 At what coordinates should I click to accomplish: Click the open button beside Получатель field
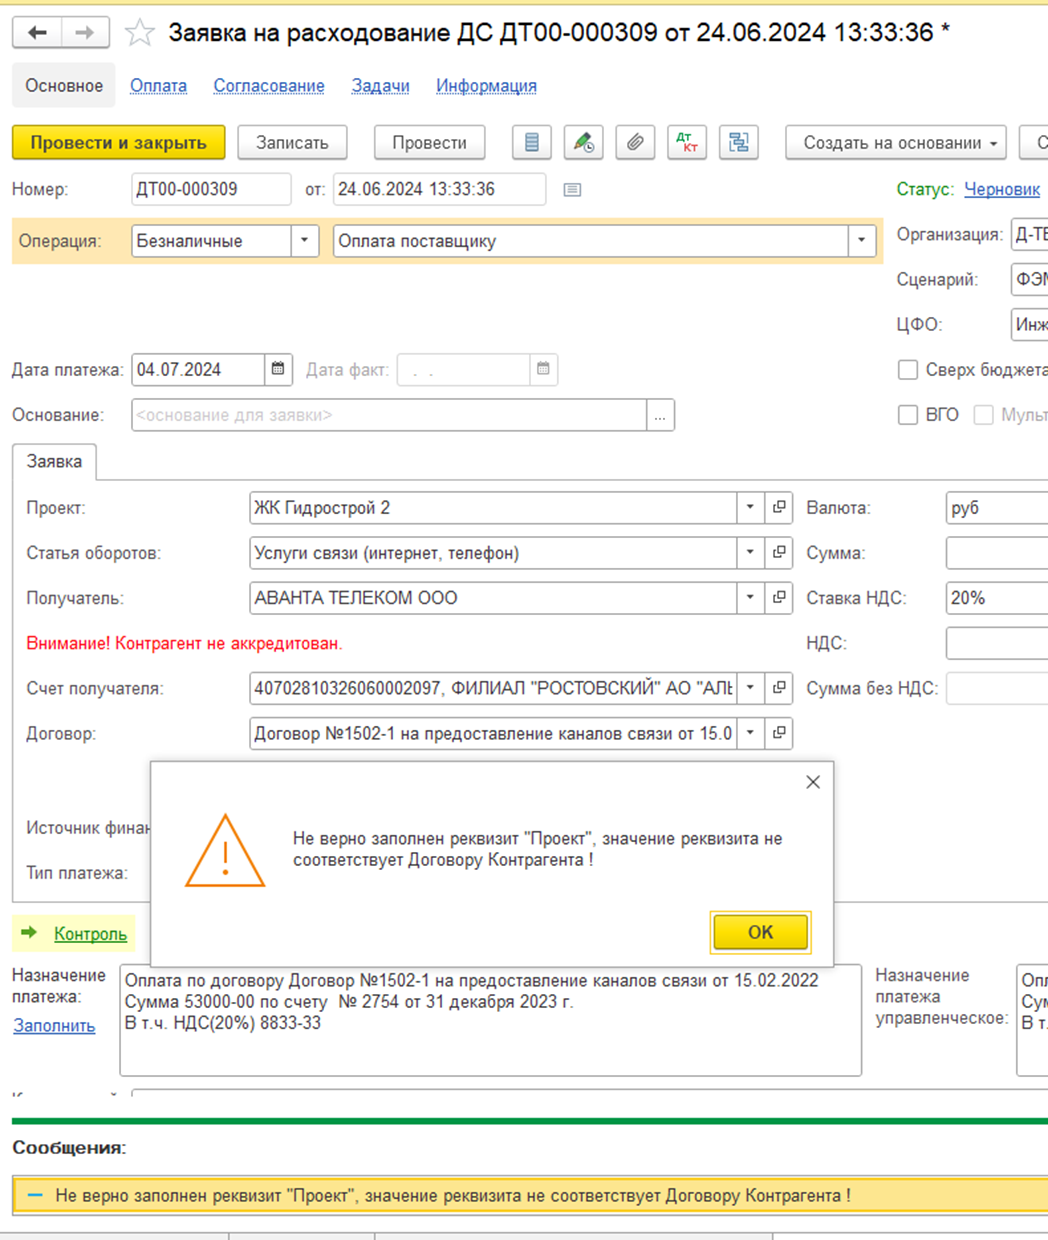click(779, 598)
